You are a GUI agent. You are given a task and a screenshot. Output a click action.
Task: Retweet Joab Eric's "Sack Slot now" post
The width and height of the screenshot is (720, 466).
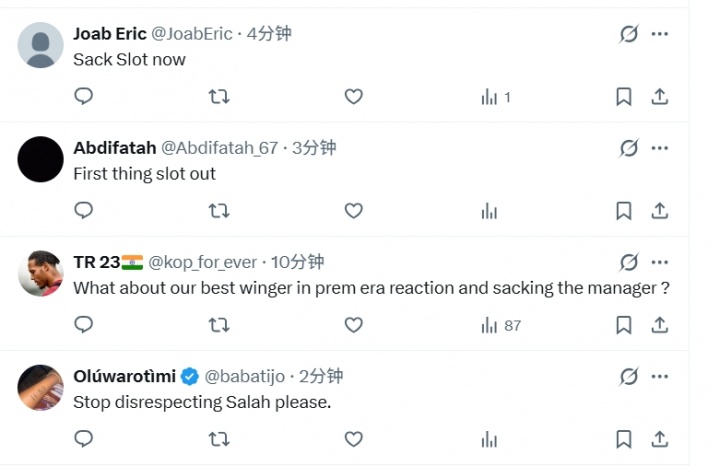point(218,97)
